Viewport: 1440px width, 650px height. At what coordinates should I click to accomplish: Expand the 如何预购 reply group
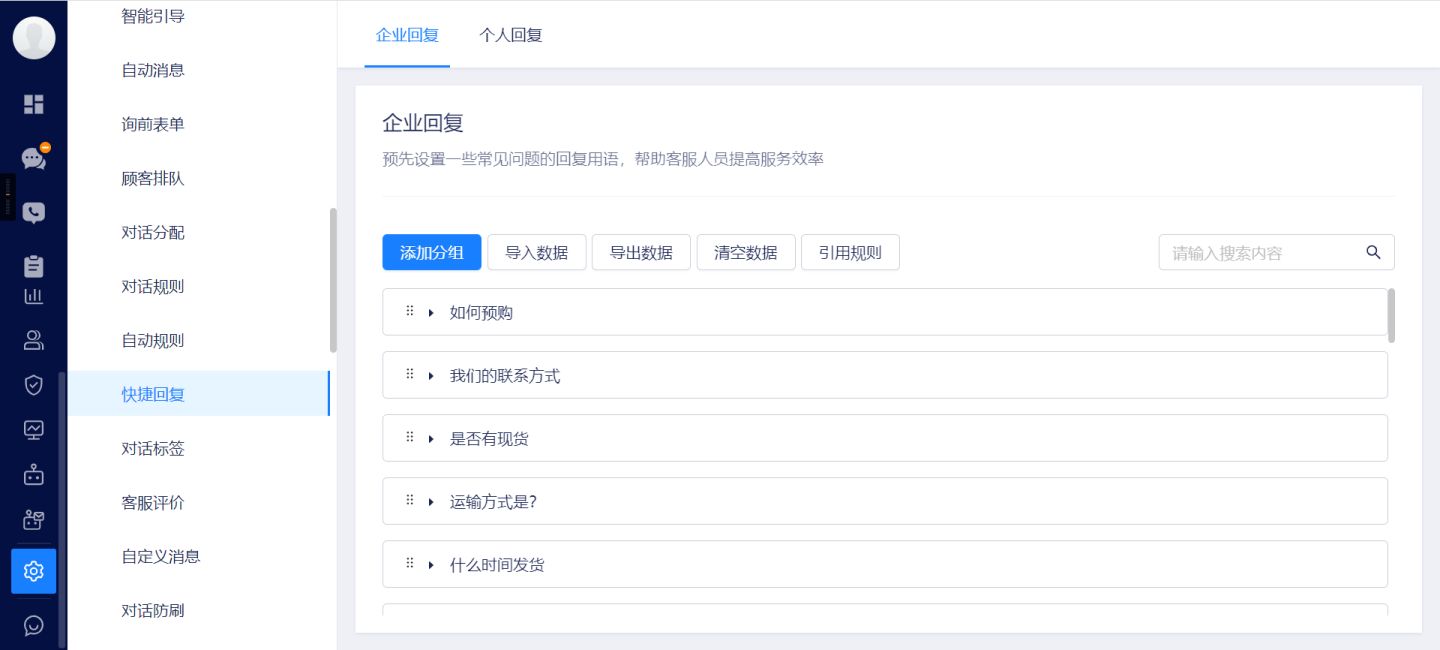[431, 312]
